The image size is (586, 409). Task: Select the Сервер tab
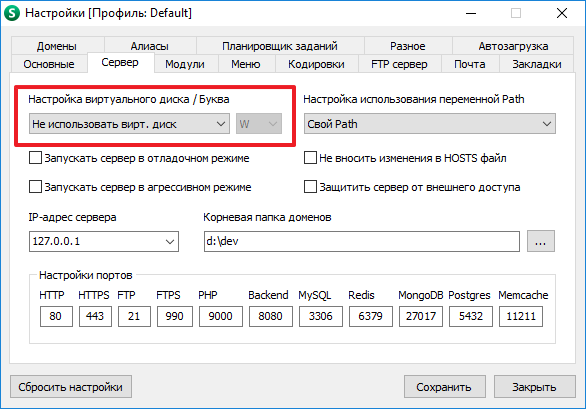120,62
